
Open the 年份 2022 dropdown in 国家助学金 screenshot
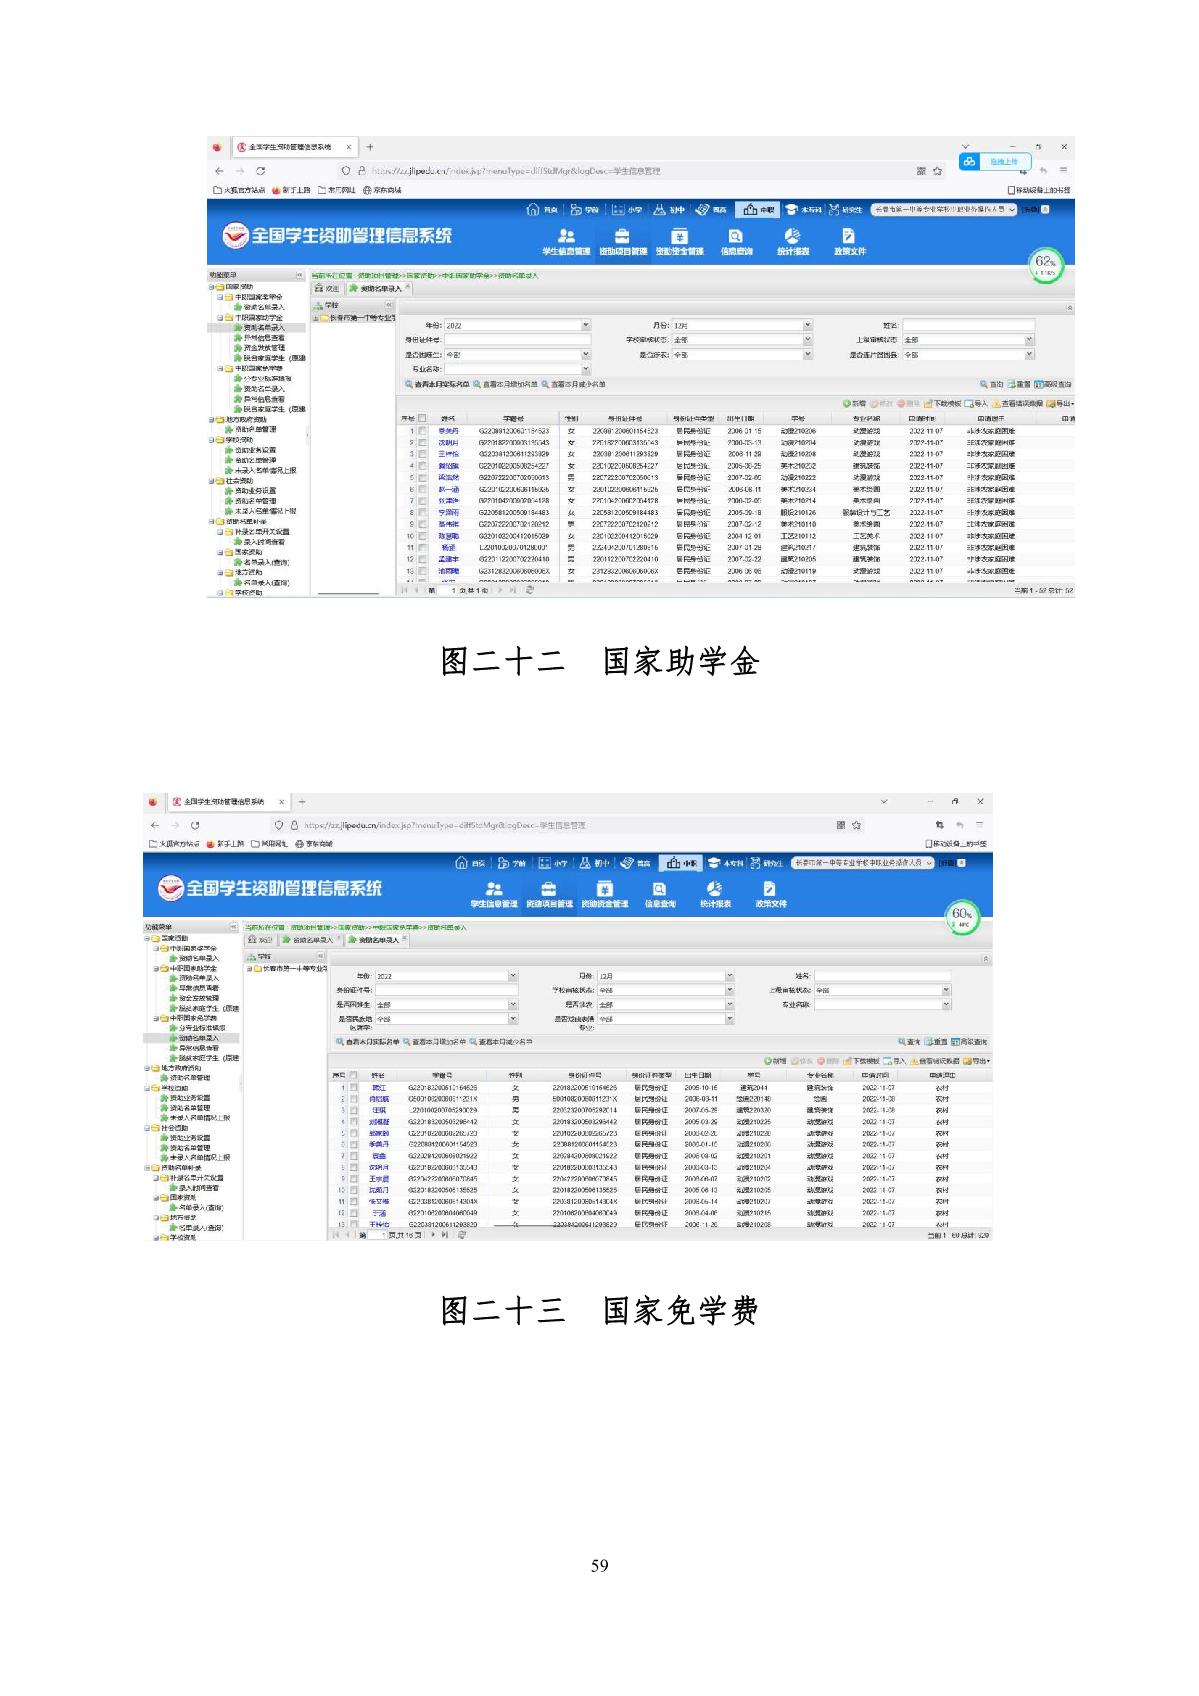coord(586,326)
